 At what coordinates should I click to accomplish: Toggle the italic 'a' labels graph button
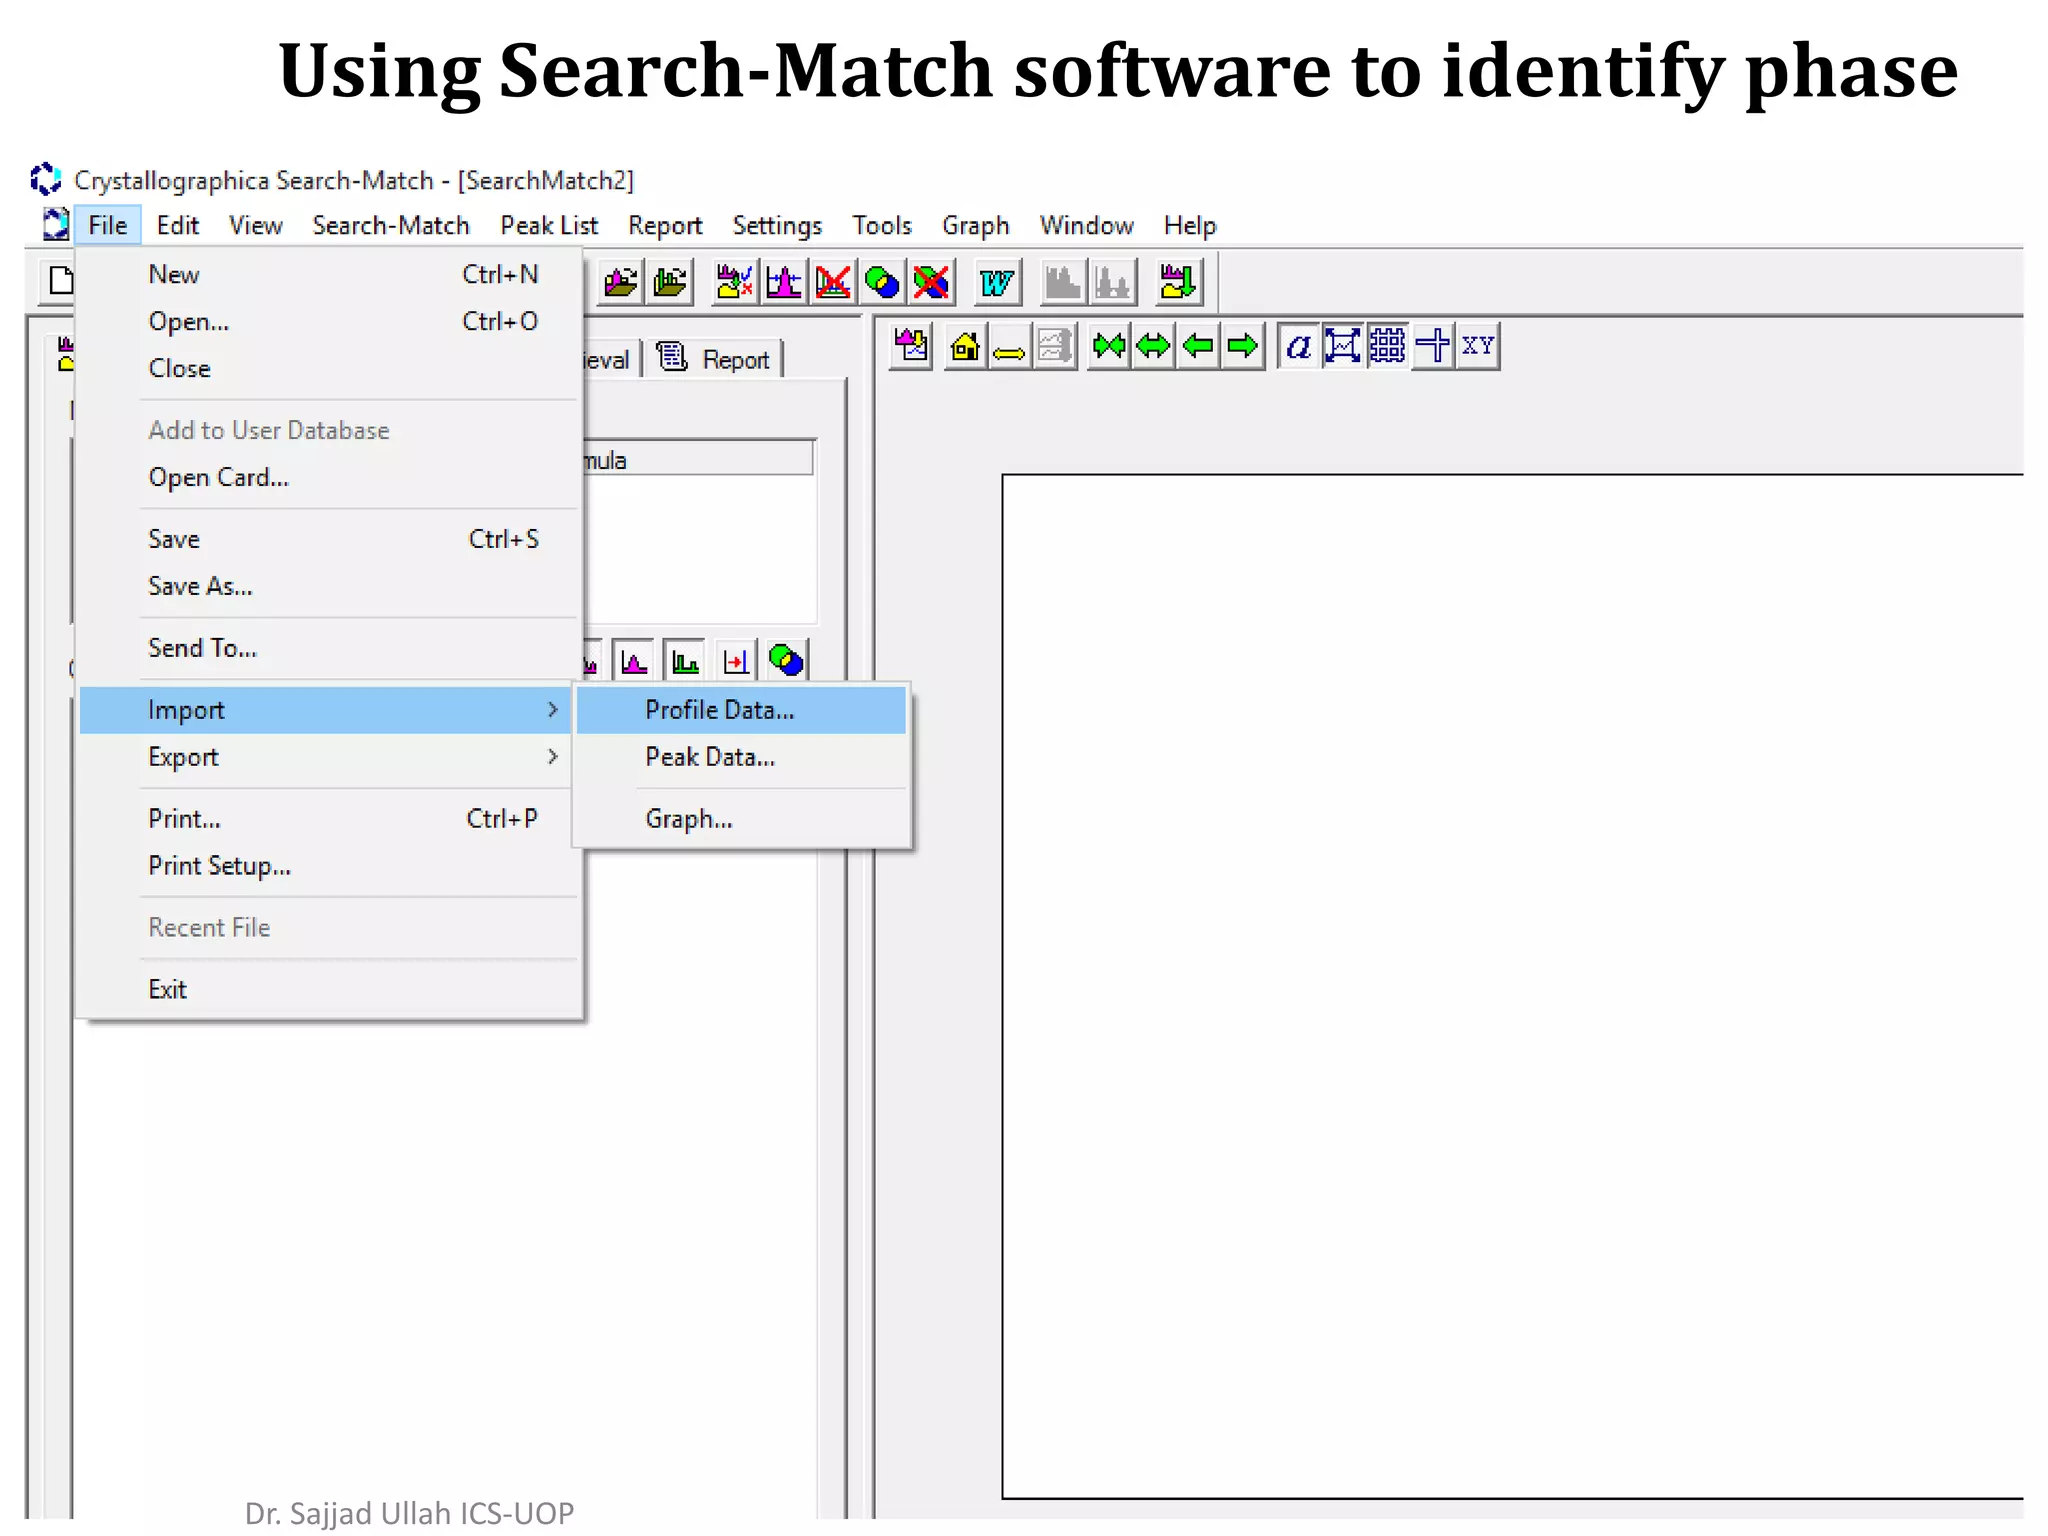(x=1299, y=347)
